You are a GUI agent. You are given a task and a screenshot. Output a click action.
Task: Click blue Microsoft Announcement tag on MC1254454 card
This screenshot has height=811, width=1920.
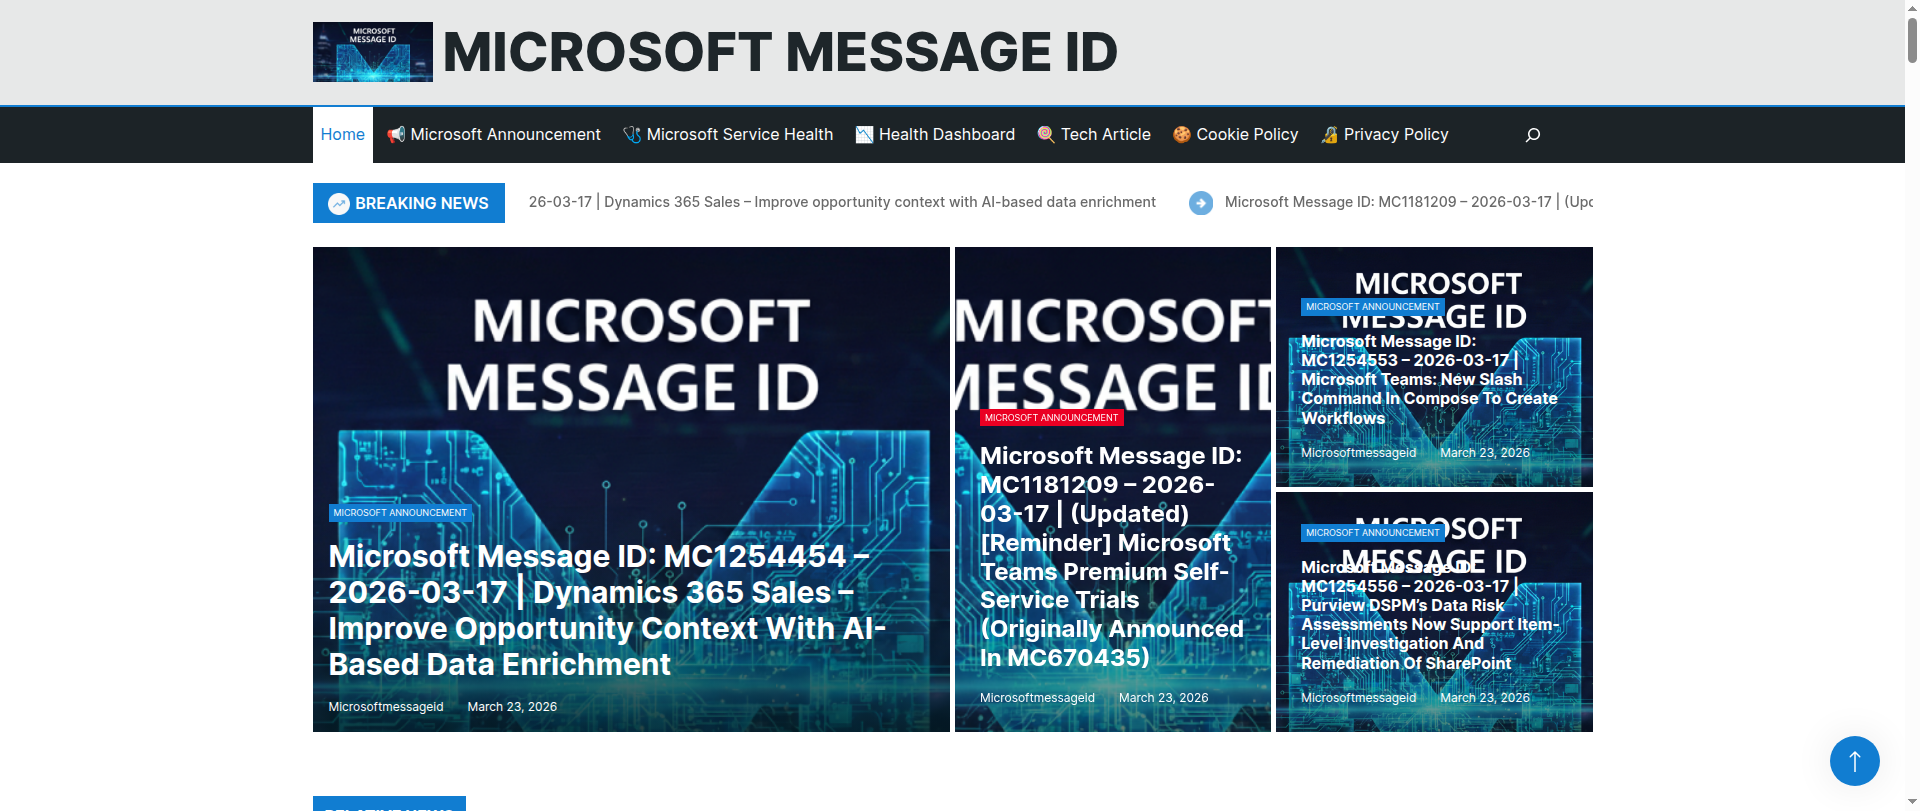[x=400, y=513]
